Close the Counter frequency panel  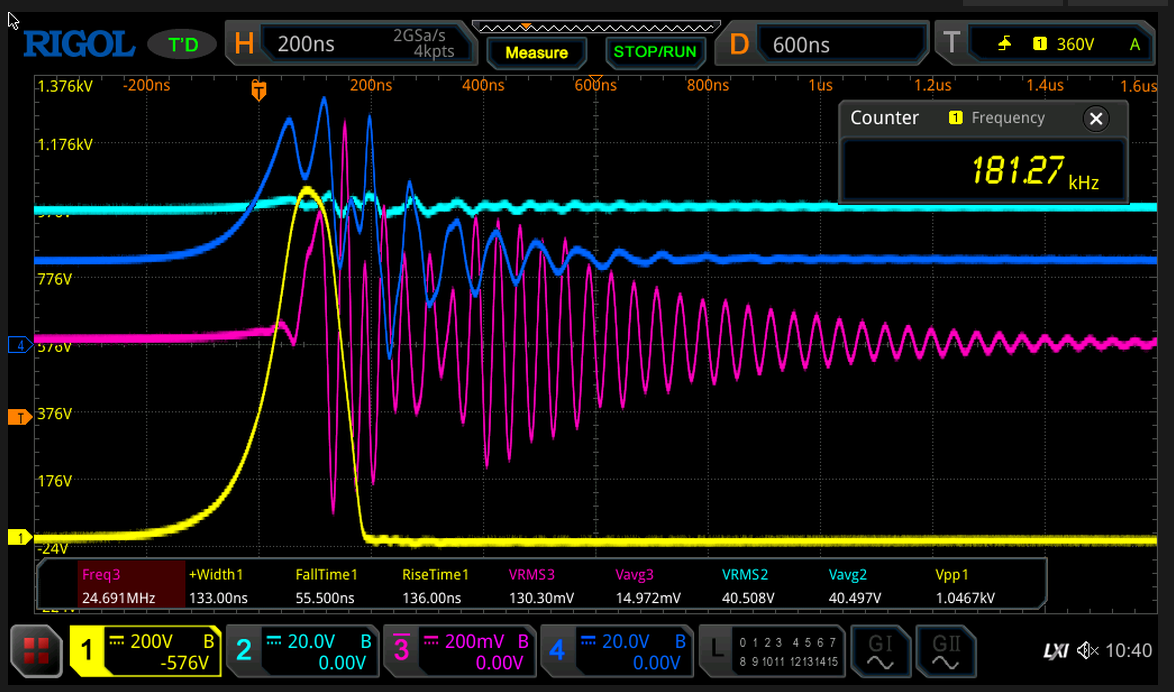click(1096, 119)
